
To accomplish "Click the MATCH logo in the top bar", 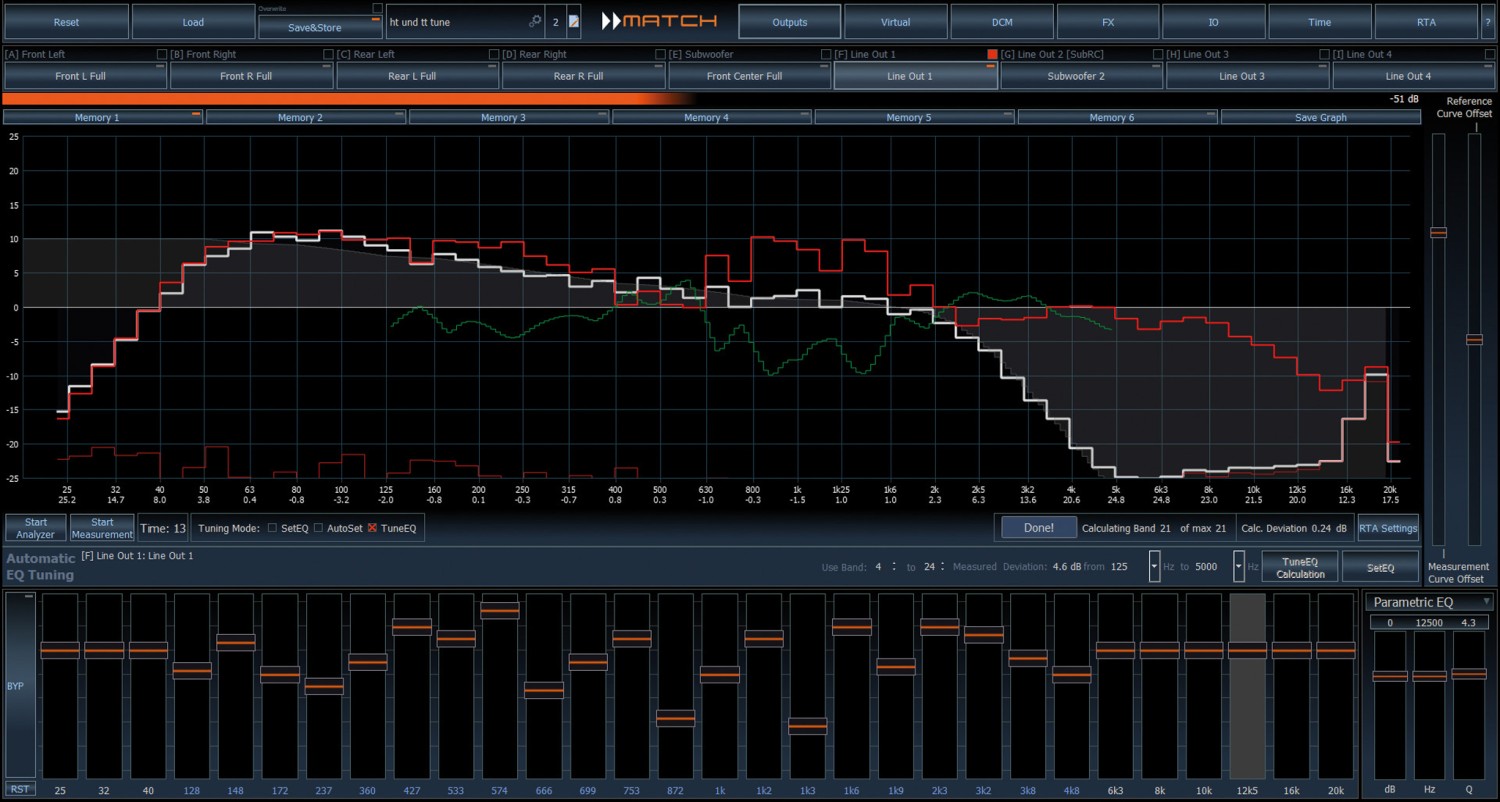I will pyautogui.click(x=660, y=21).
